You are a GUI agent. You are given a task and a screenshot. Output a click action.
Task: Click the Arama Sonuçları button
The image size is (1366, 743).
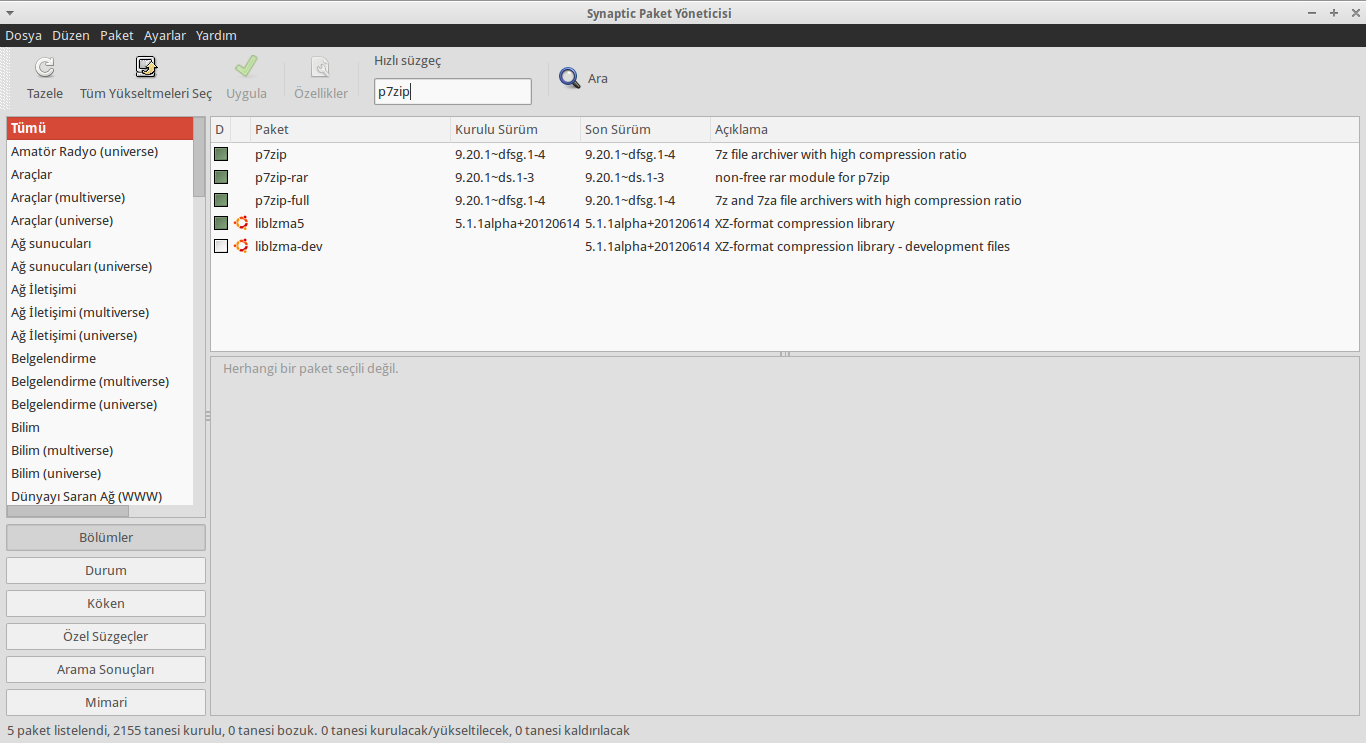click(x=106, y=670)
